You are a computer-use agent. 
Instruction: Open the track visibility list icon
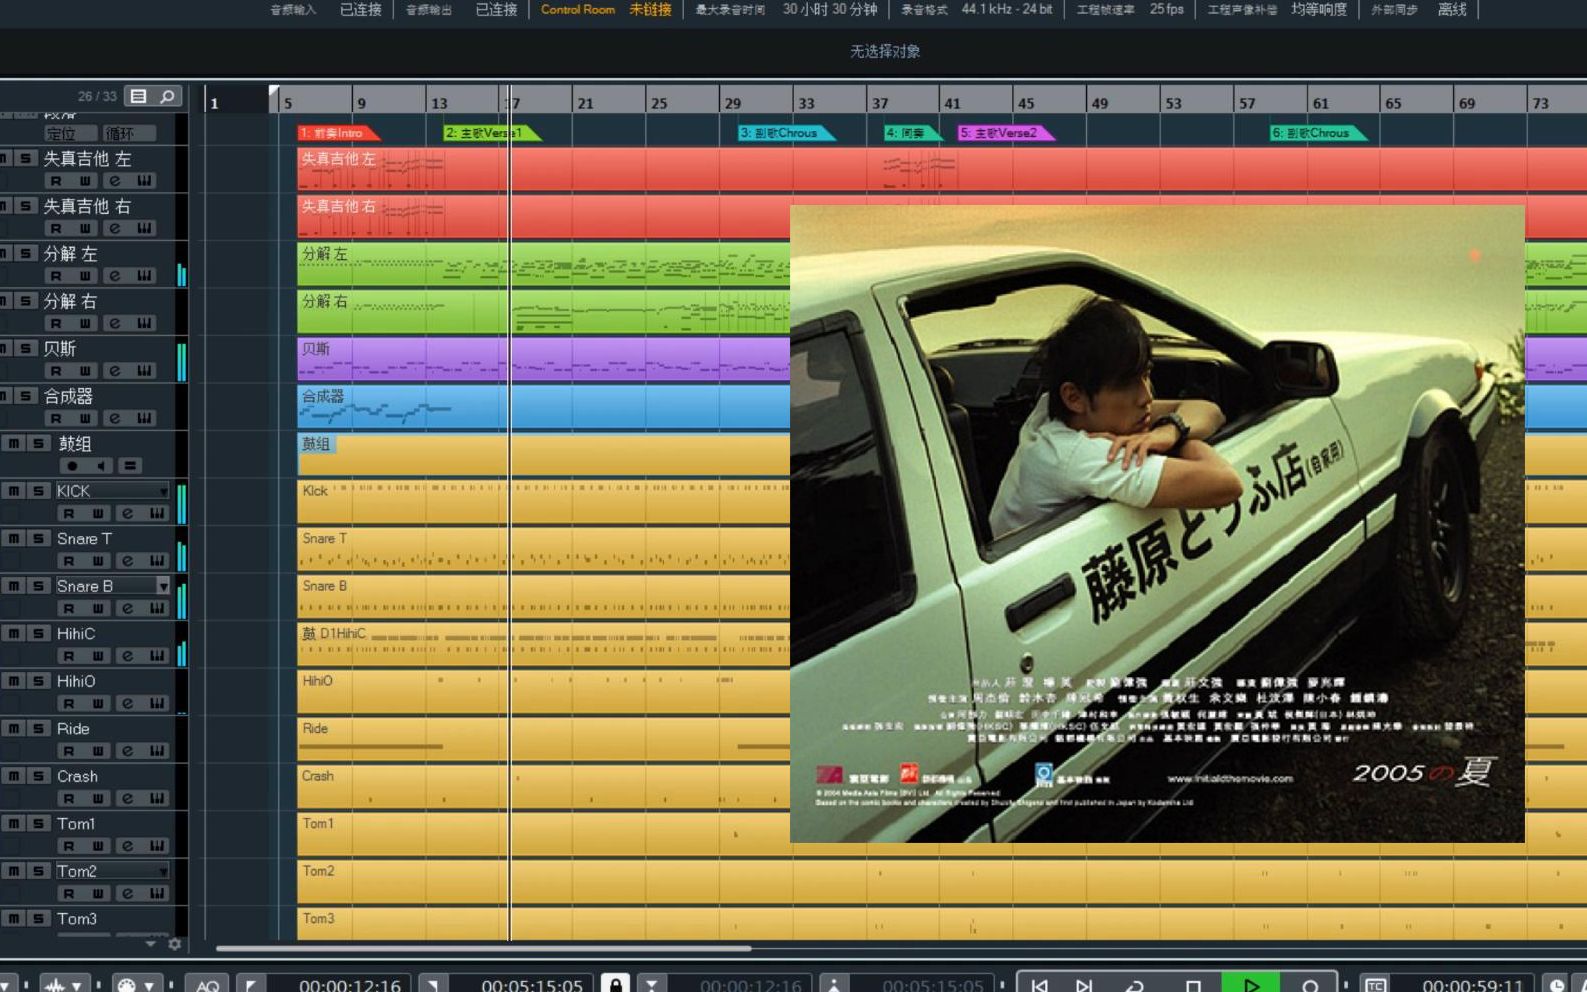(x=139, y=96)
